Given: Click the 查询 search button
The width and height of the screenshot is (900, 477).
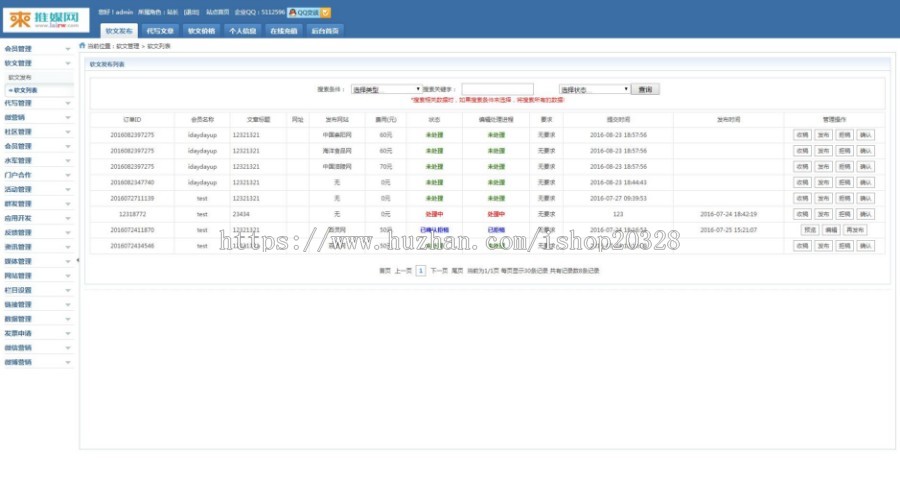Looking at the screenshot, I should pyautogui.click(x=645, y=90).
